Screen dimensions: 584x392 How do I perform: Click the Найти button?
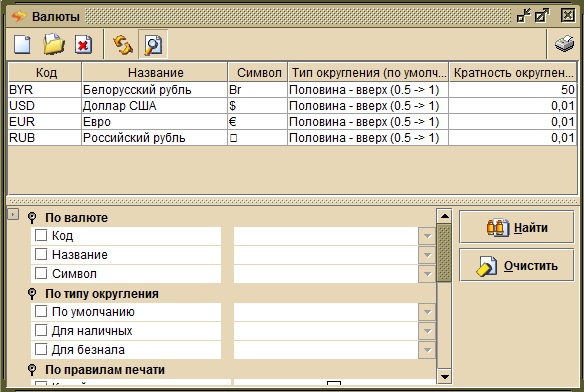[x=517, y=227]
